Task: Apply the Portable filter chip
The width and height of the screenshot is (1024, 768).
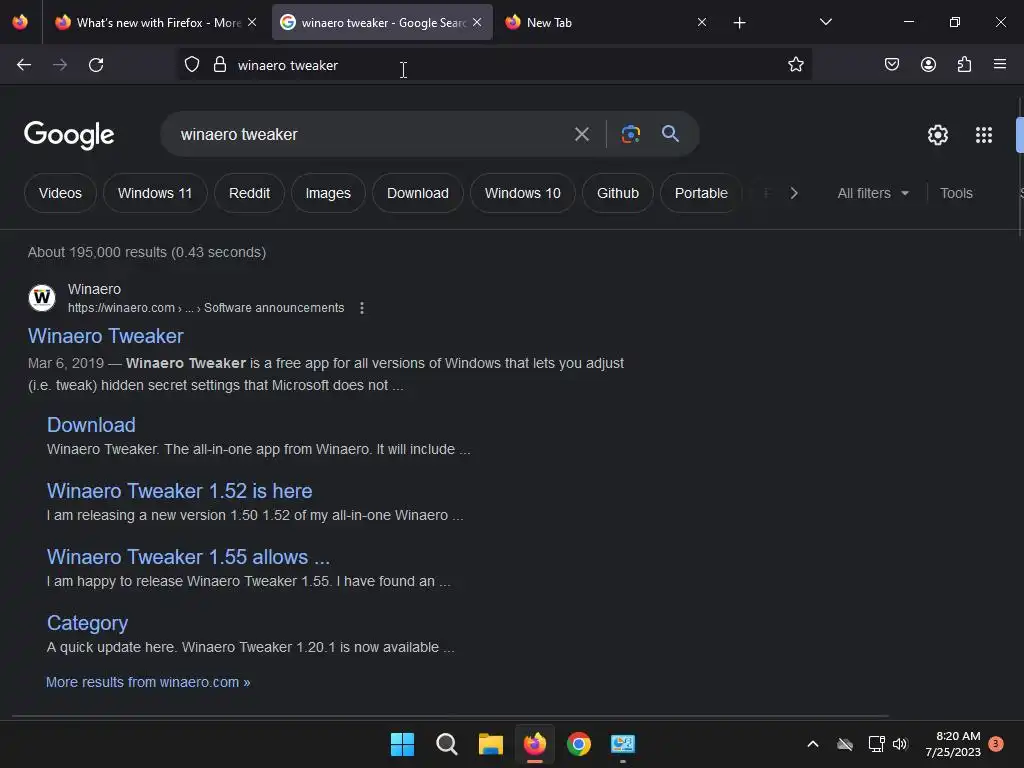Action: click(x=701, y=193)
